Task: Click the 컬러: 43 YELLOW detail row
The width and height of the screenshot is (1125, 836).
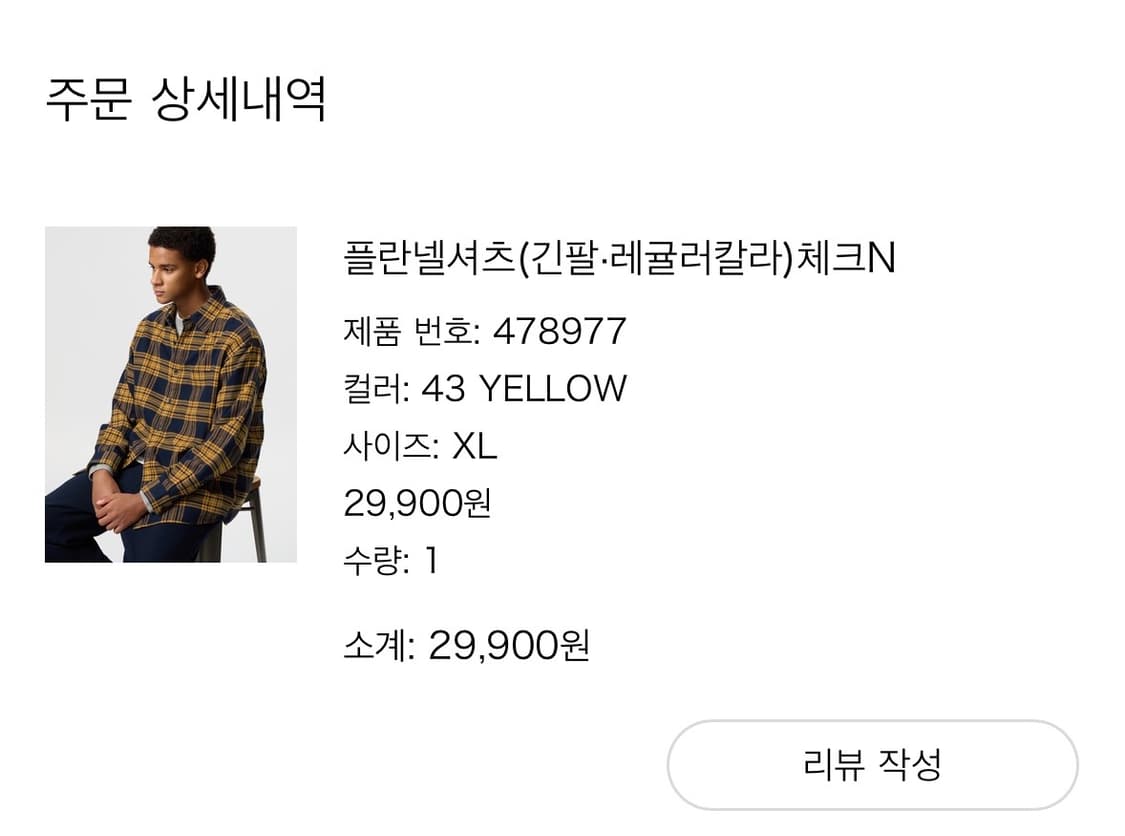Action: coord(484,389)
